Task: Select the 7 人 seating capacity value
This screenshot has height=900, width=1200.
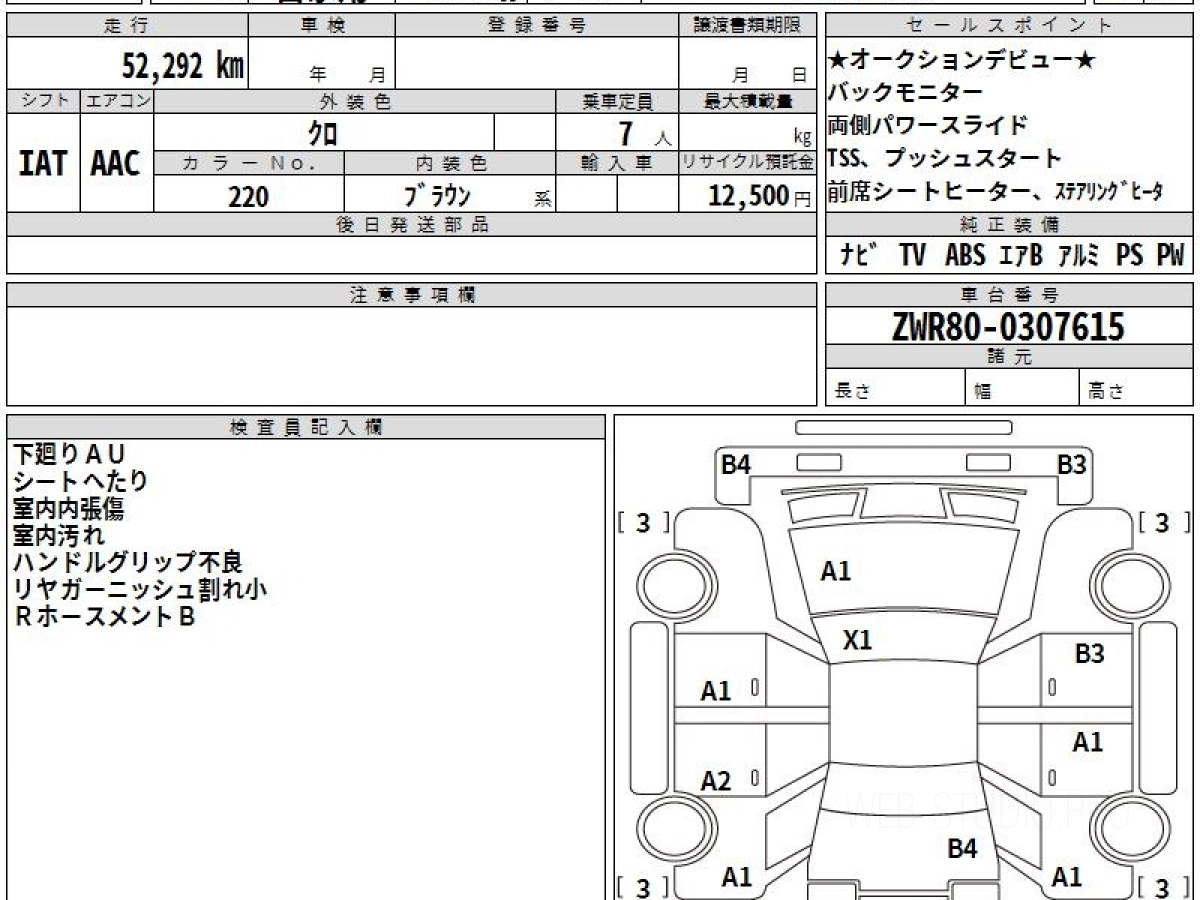Action: (x=645, y=133)
